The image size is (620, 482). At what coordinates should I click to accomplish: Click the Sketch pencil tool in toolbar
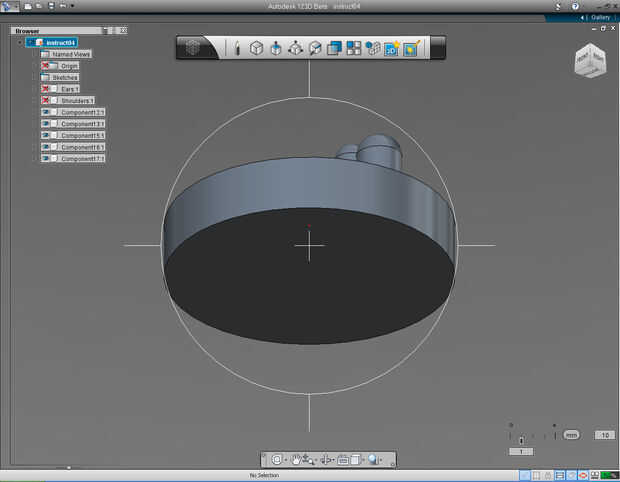pyautogui.click(x=238, y=48)
